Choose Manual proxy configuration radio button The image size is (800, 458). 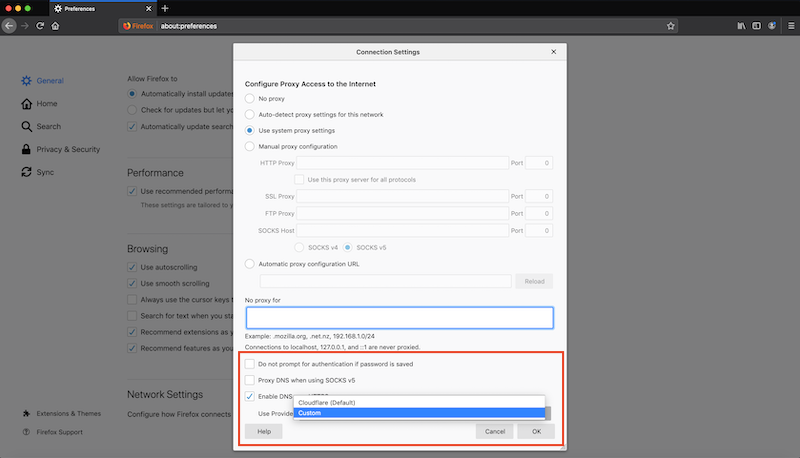[250, 147]
